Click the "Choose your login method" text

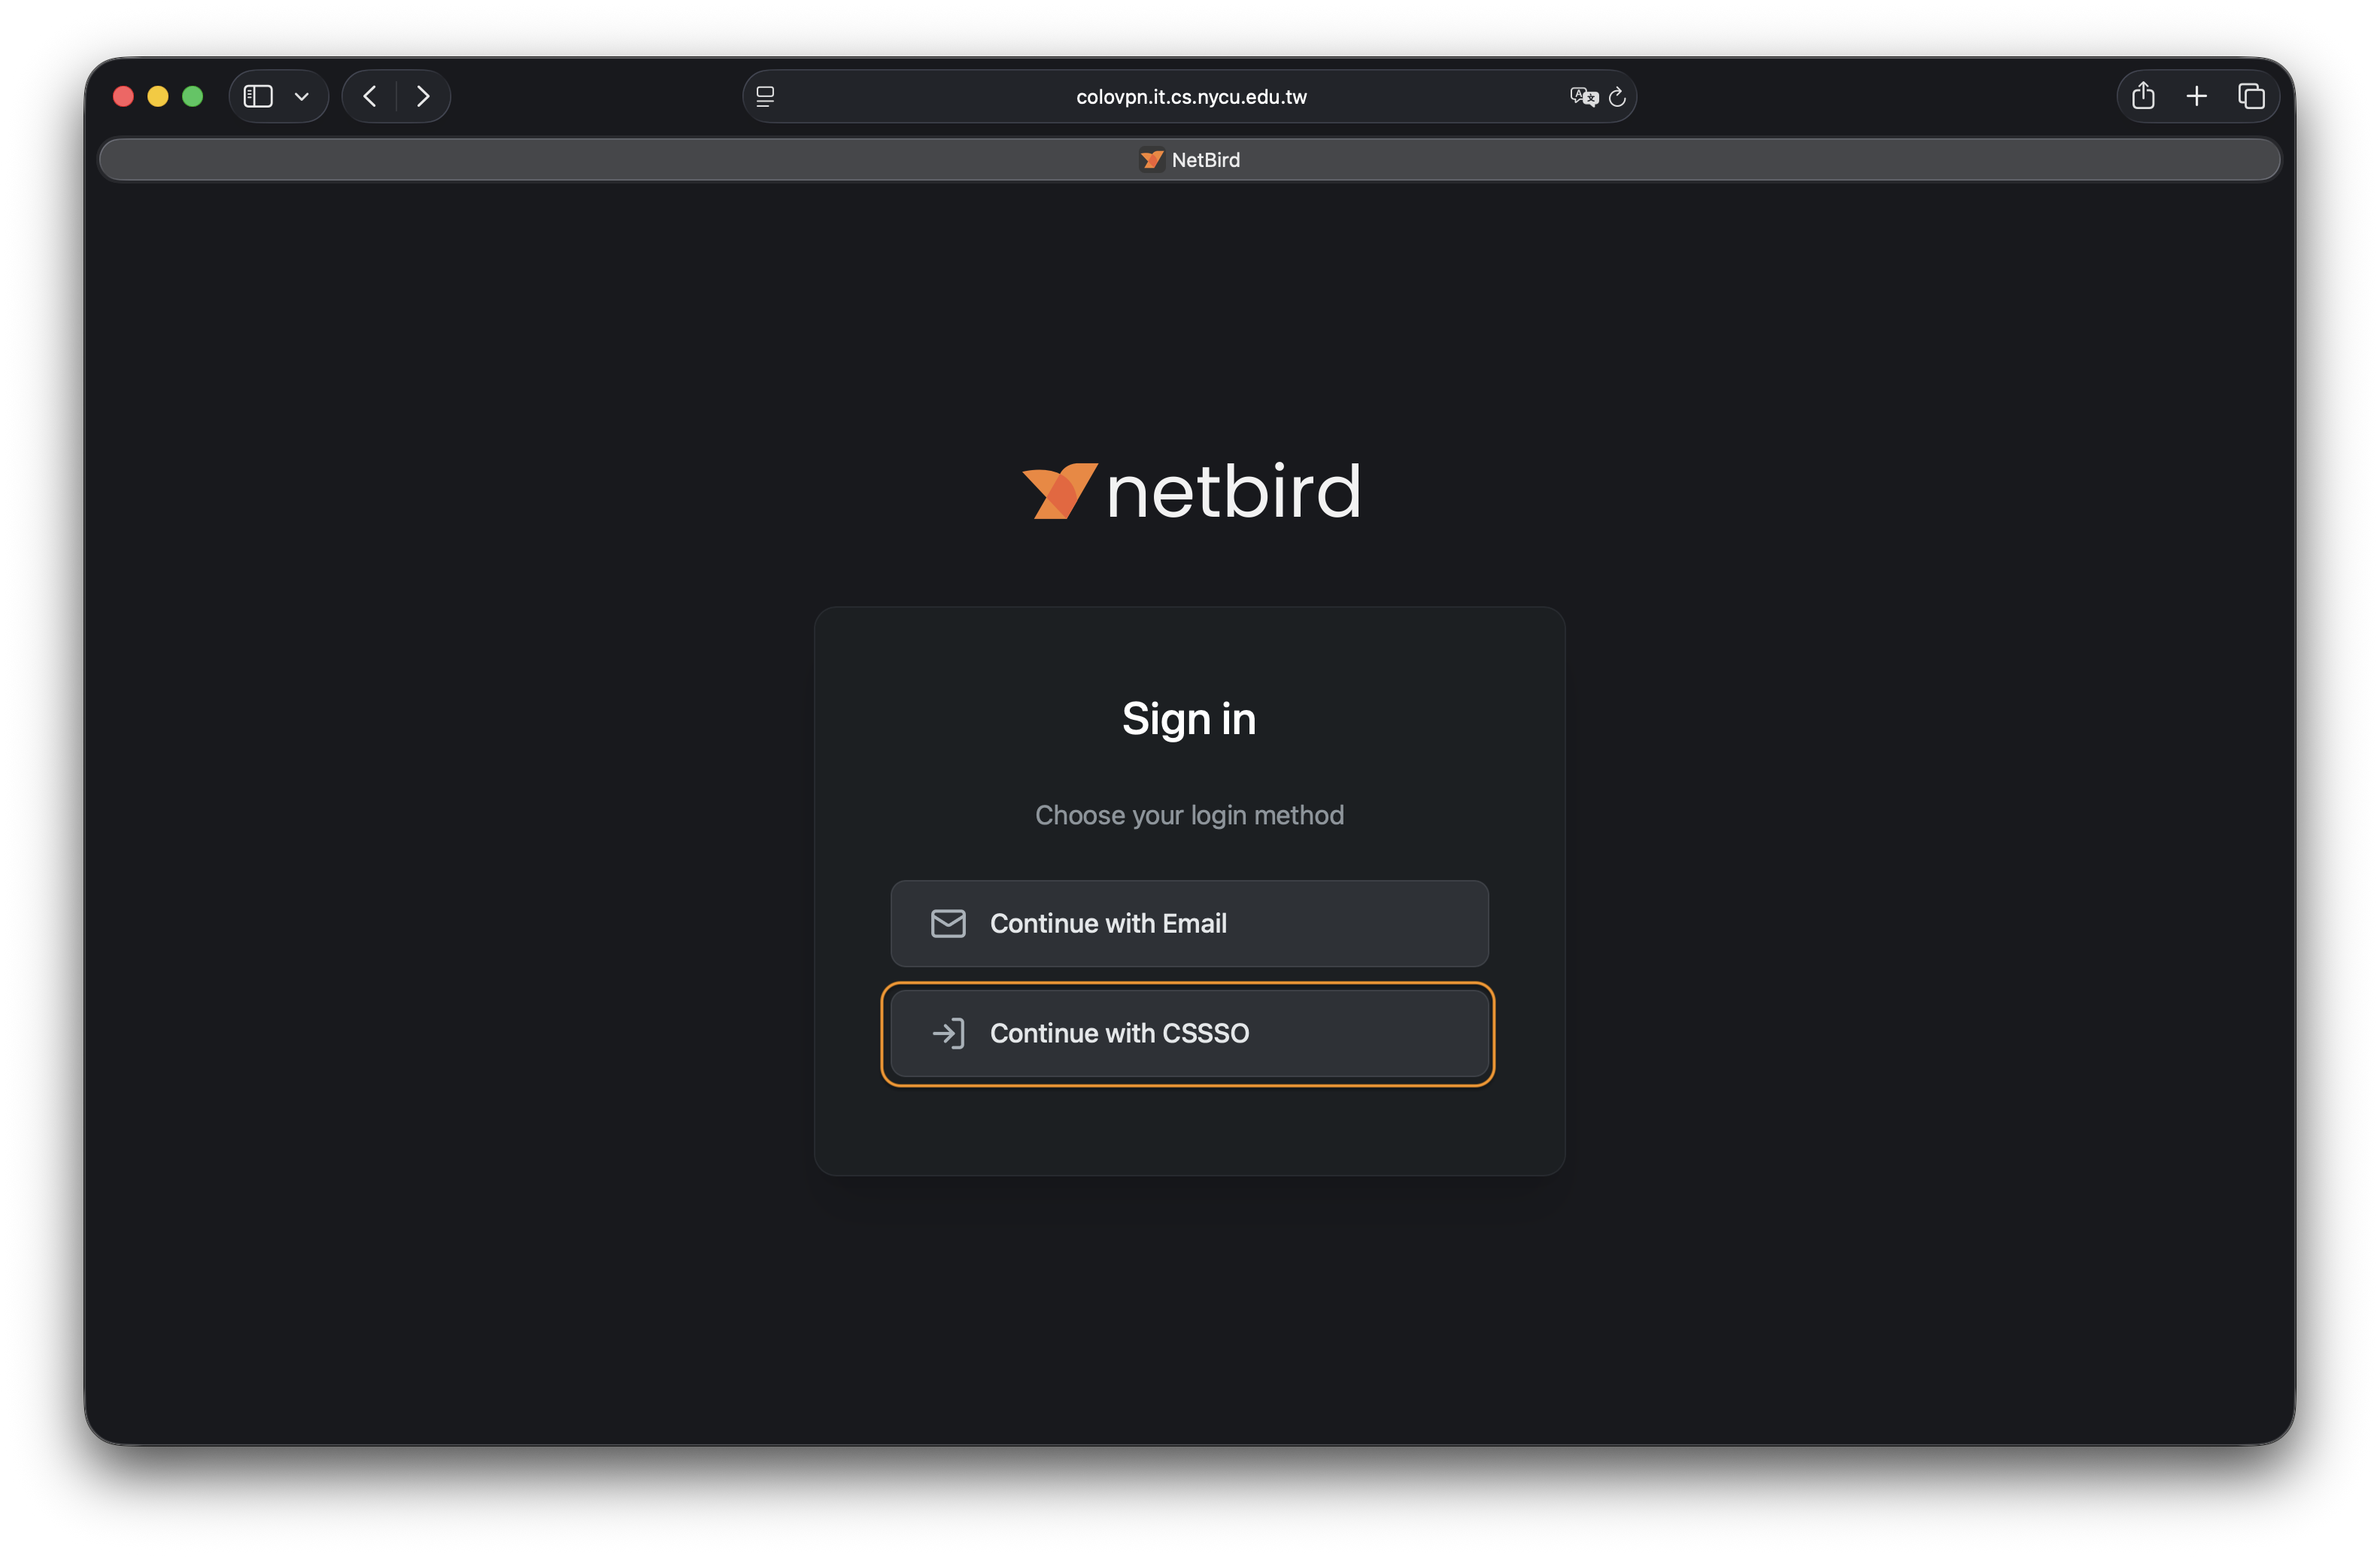tap(1189, 815)
